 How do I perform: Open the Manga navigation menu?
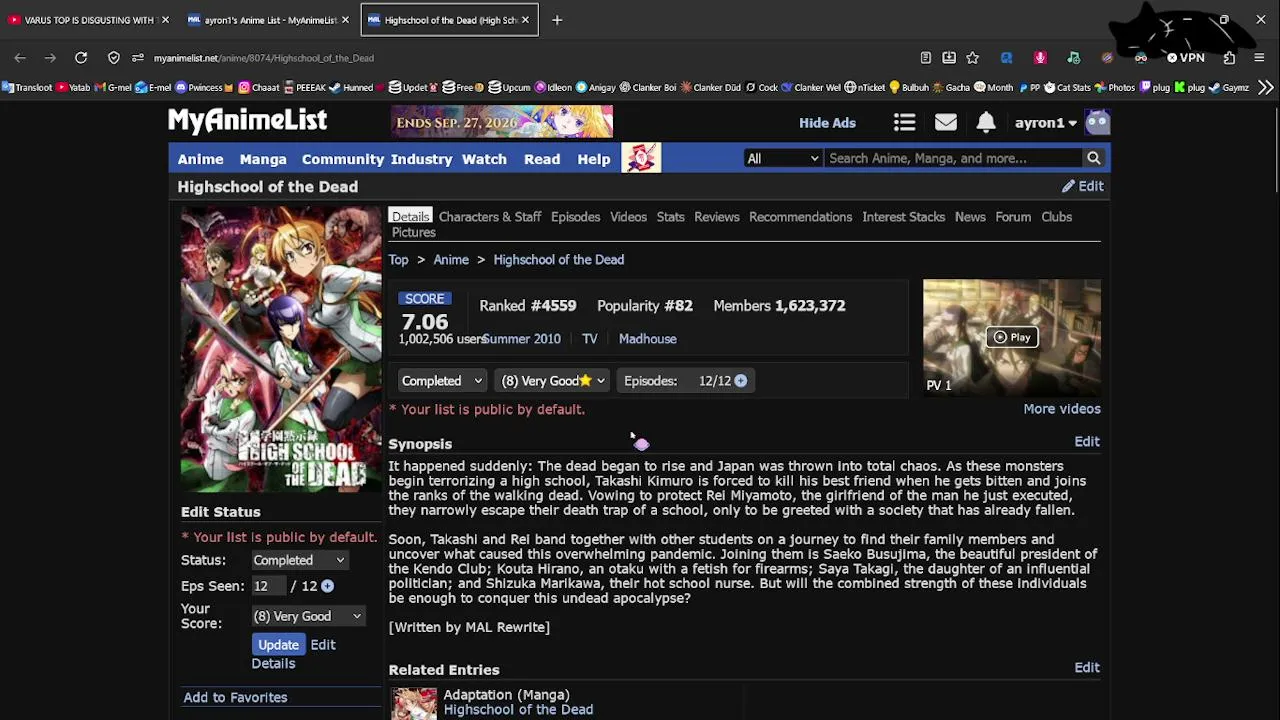click(x=263, y=159)
